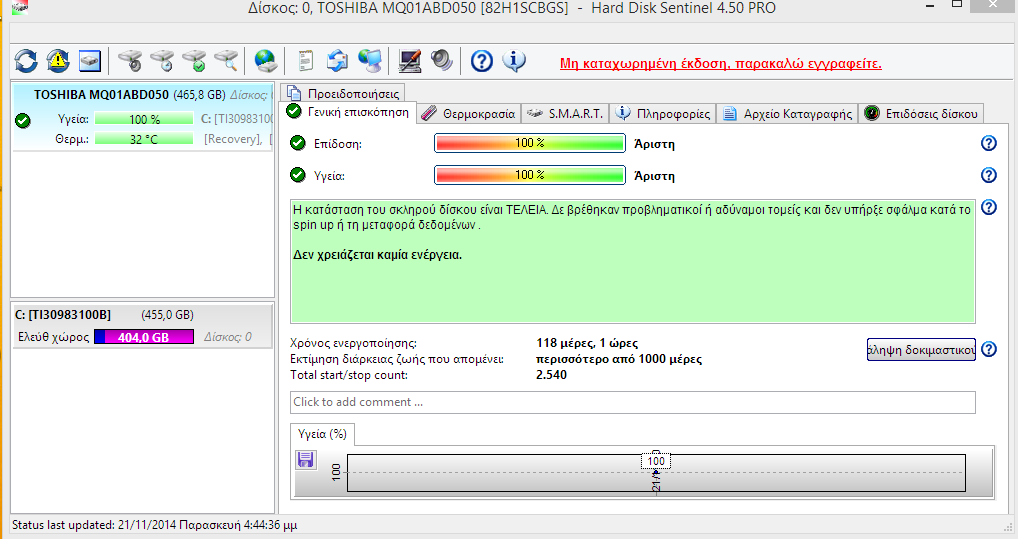Click 'περισσότερο από 1000 μέρες' lifetime value
The image size is (1018, 539).
click(x=619, y=359)
